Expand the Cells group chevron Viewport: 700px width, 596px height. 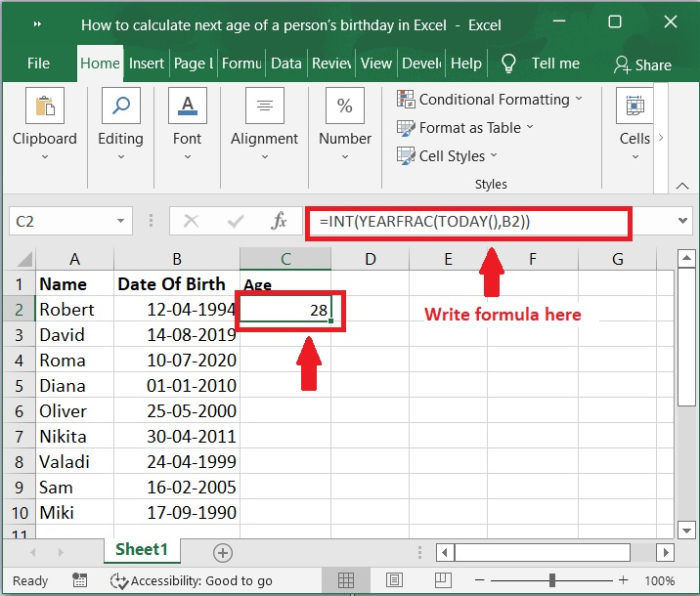(x=635, y=157)
